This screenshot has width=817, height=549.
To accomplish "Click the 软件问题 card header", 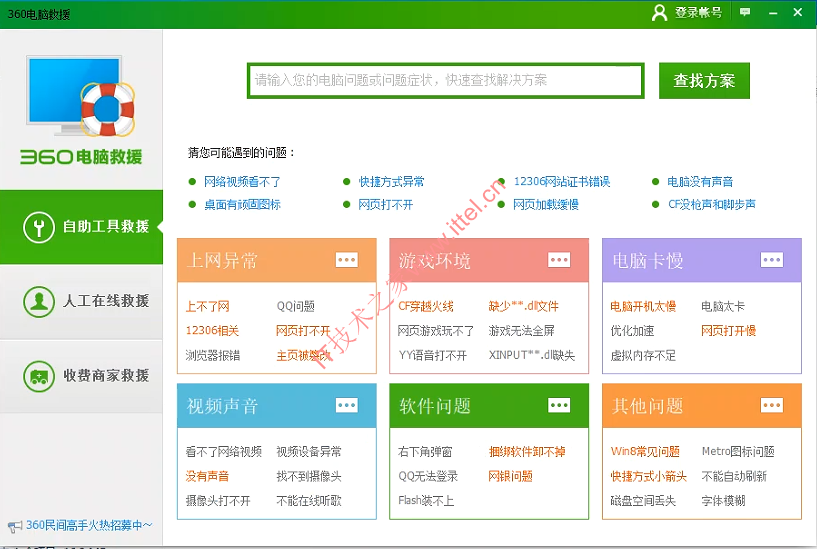I will click(489, 406).
